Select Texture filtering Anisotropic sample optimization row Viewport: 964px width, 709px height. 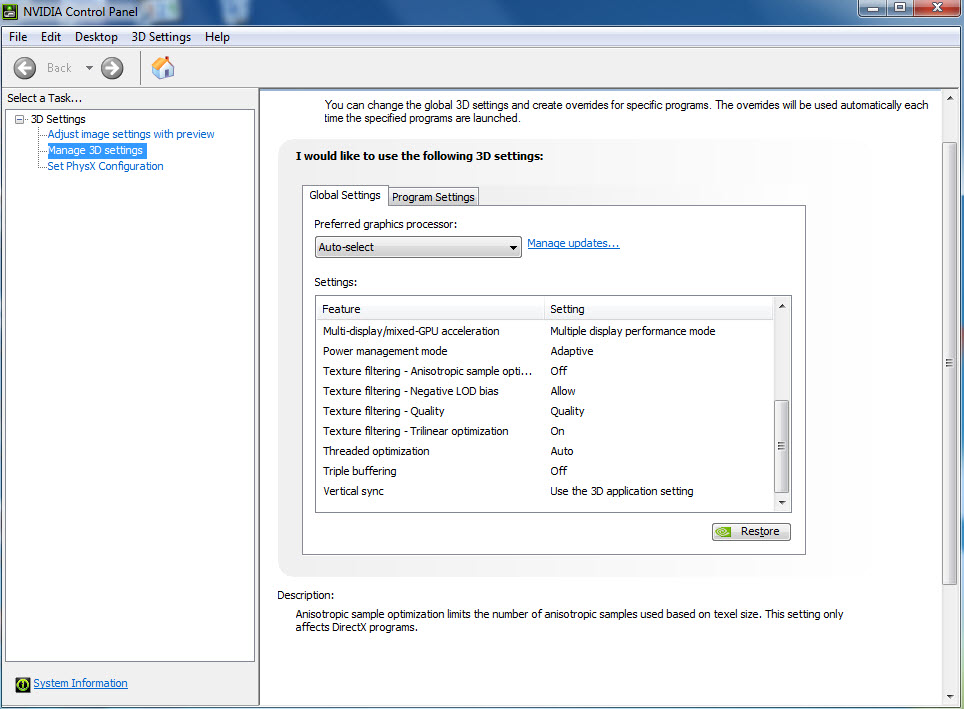click(545, 371)
